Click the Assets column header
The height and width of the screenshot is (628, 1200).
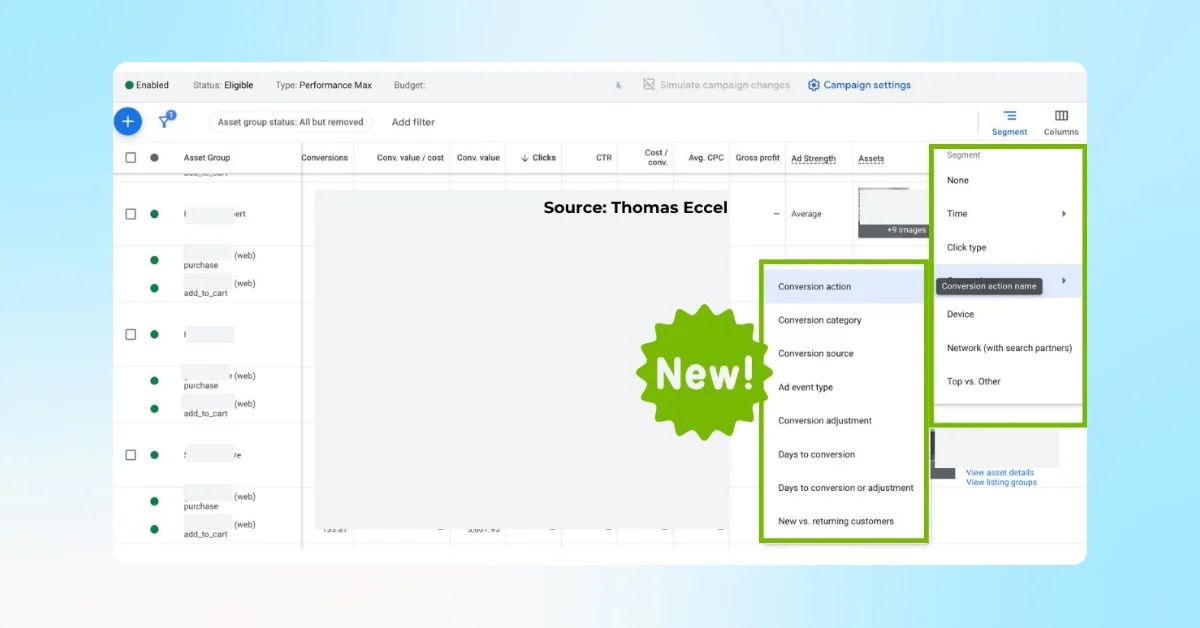tap(871, 158)
